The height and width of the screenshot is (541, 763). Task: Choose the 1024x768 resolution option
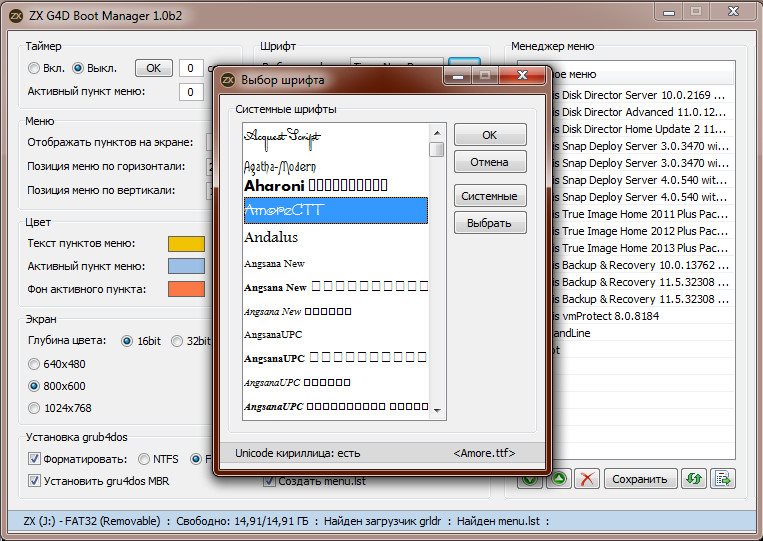pos(35,408)
